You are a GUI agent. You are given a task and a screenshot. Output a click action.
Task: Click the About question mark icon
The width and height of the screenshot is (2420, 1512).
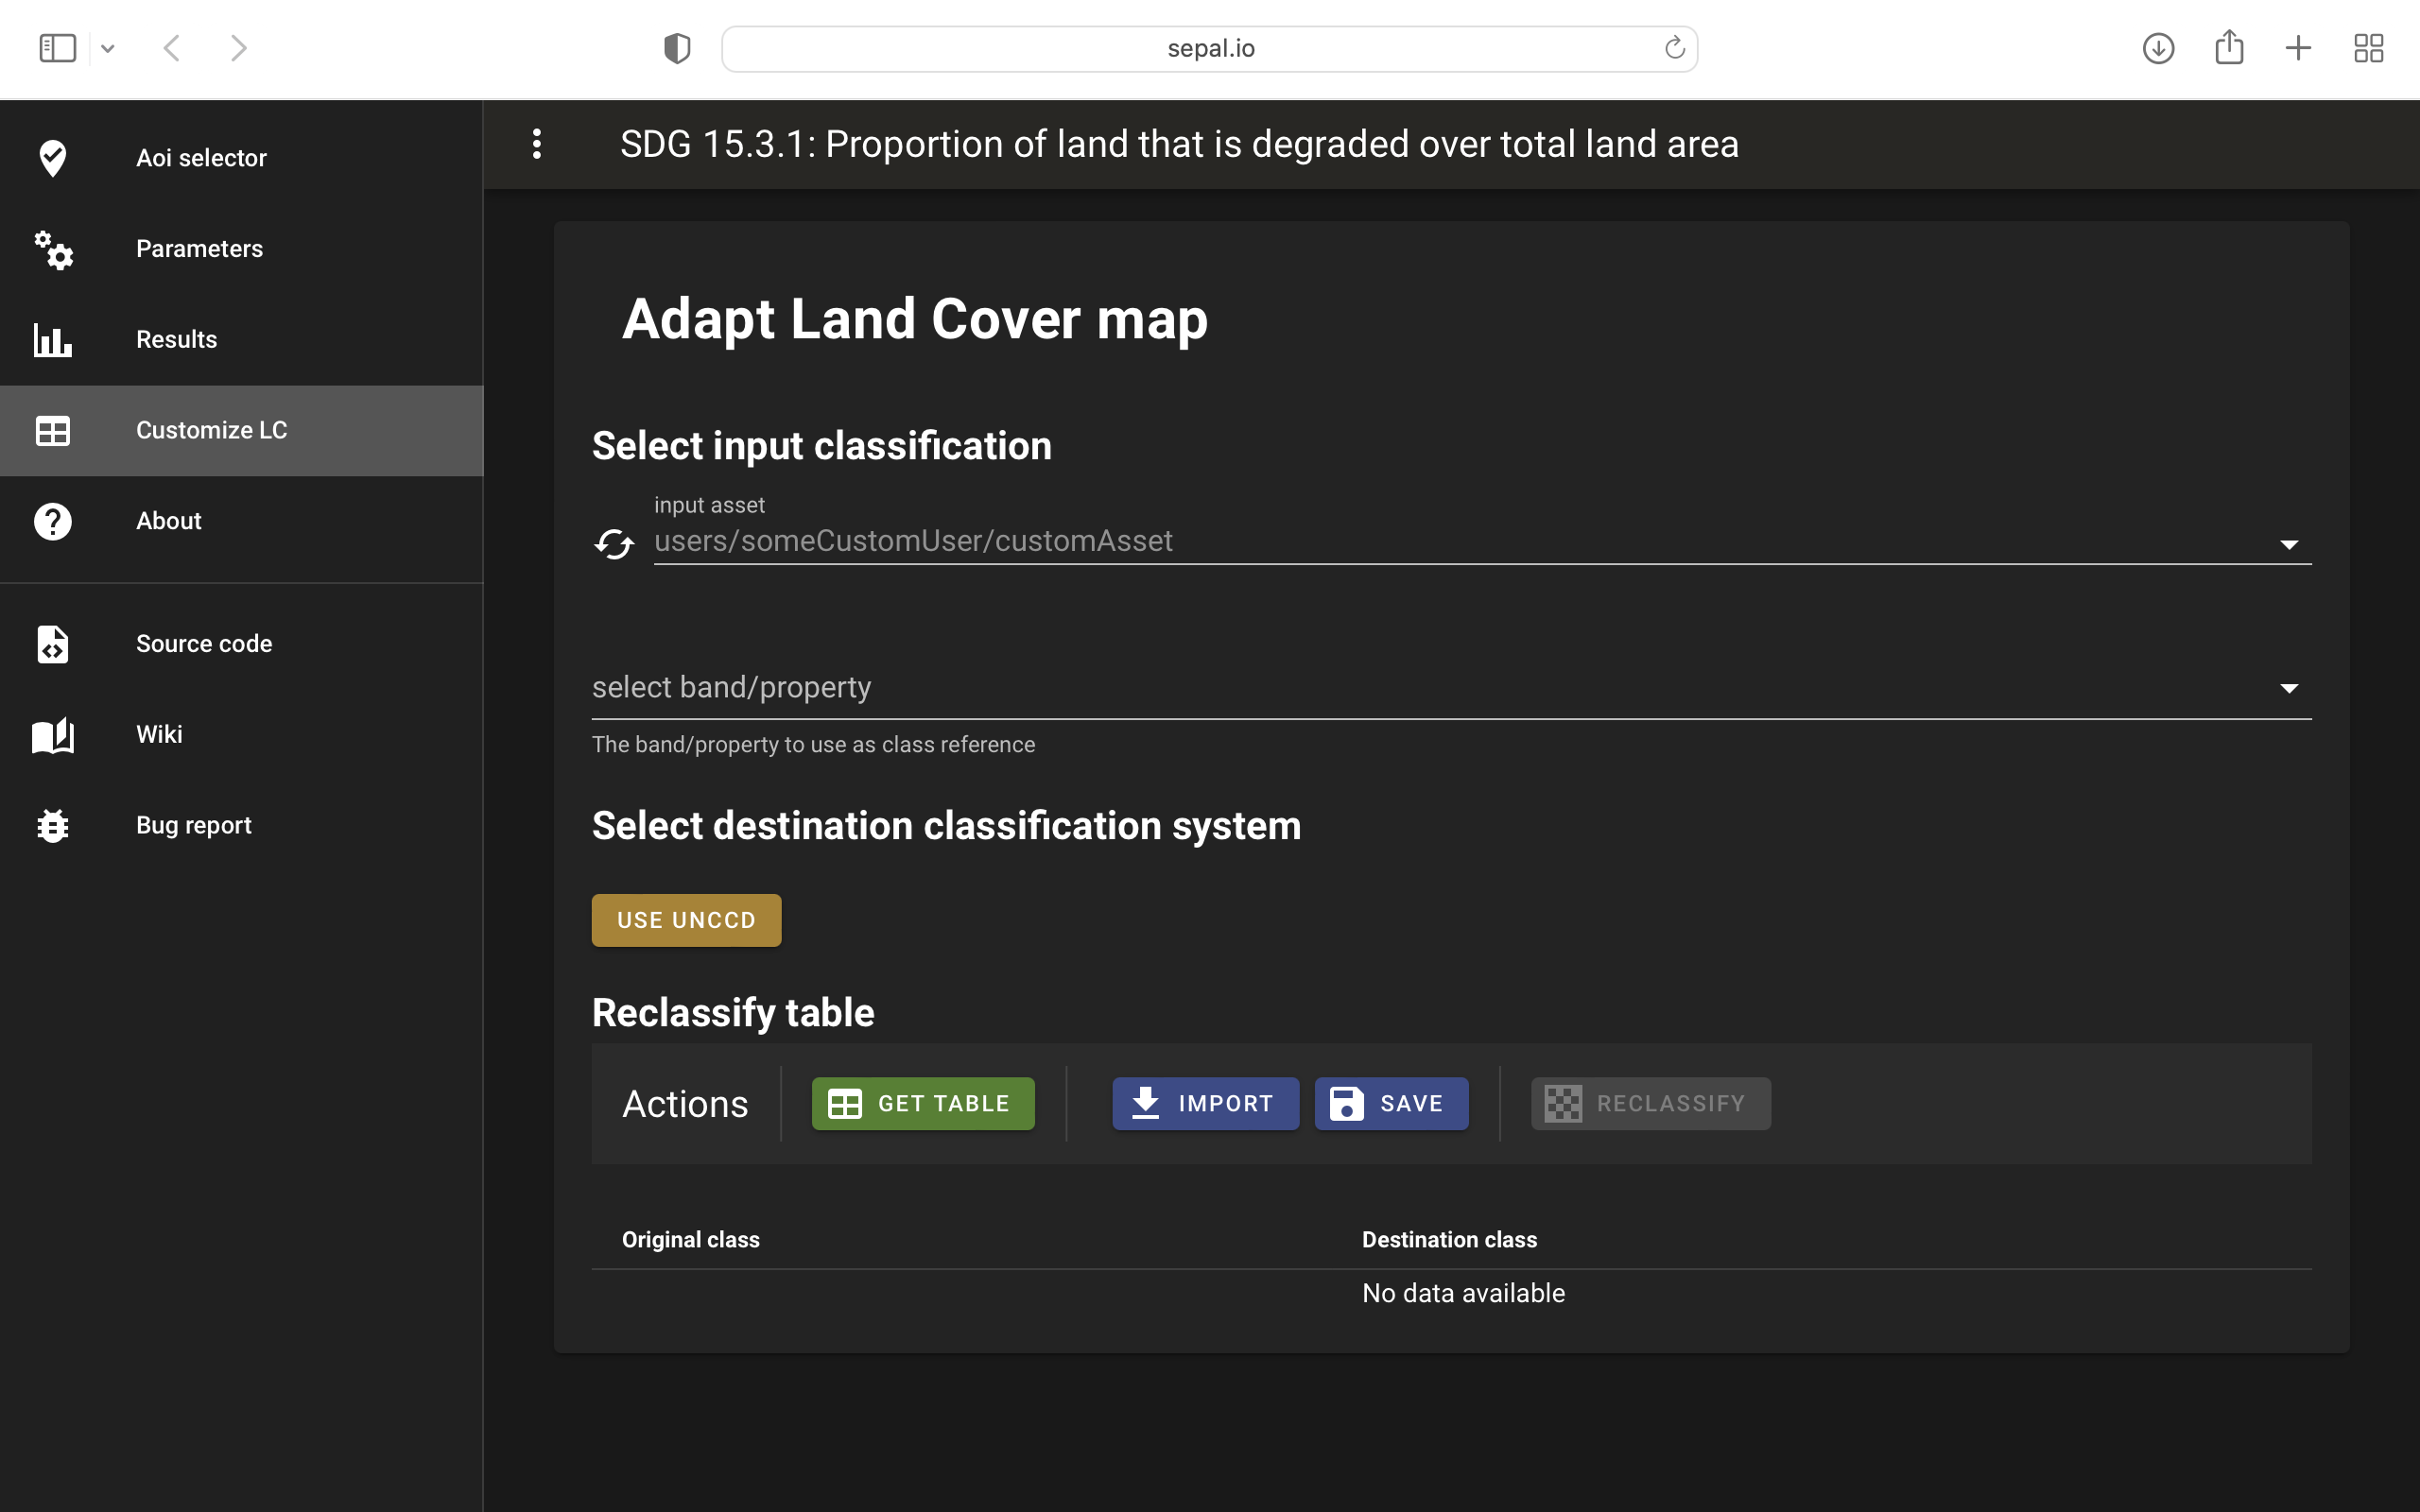point(52,521)
